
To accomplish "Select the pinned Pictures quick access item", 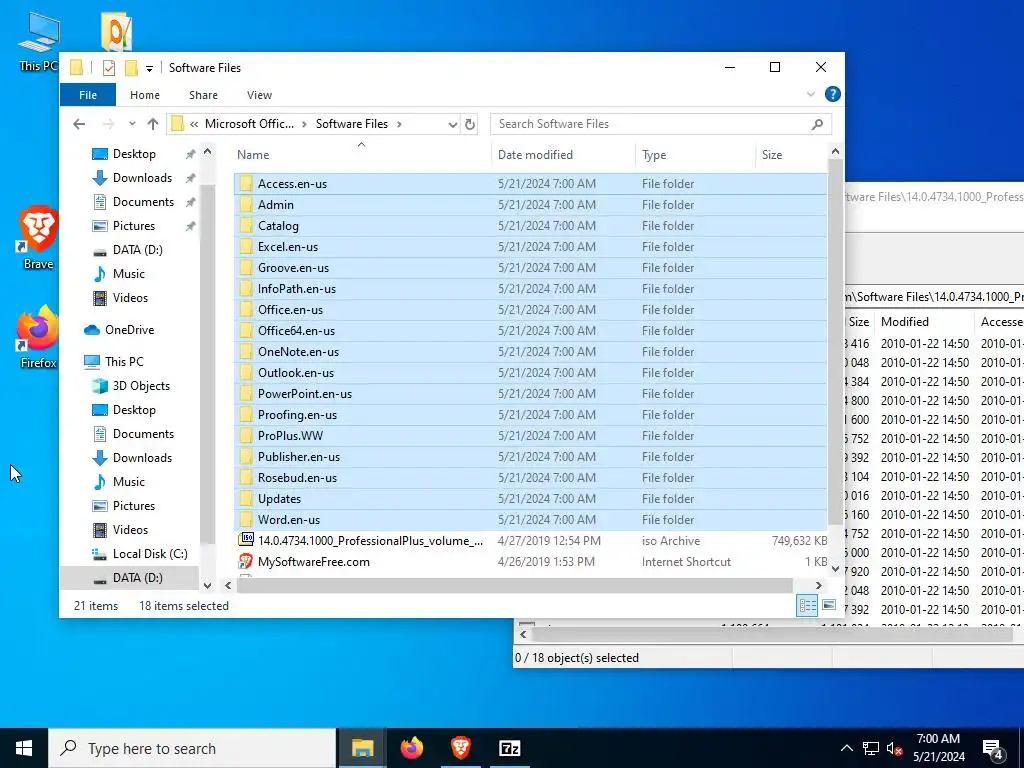I will 134,226.
